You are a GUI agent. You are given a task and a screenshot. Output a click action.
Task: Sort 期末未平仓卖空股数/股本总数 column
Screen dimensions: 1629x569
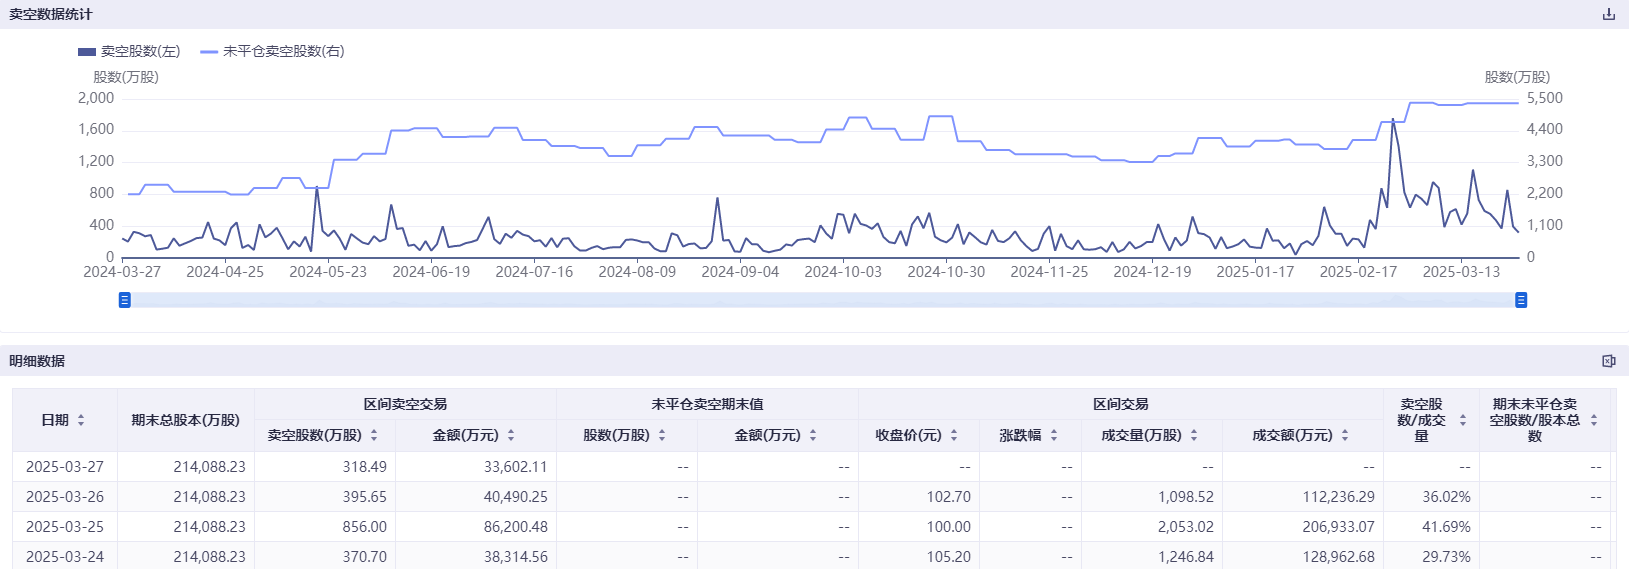click(1594, 420)
